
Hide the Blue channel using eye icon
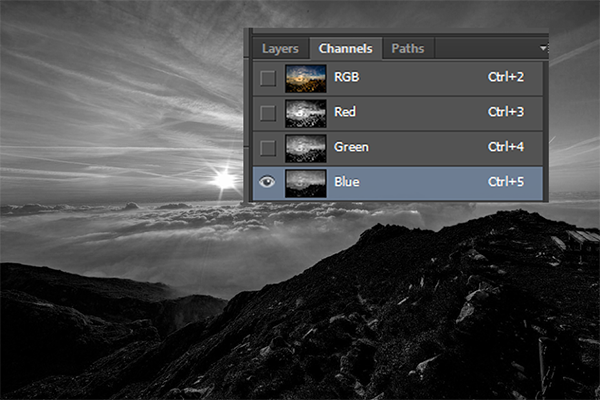pyautogui.click(x=267, y=182)
